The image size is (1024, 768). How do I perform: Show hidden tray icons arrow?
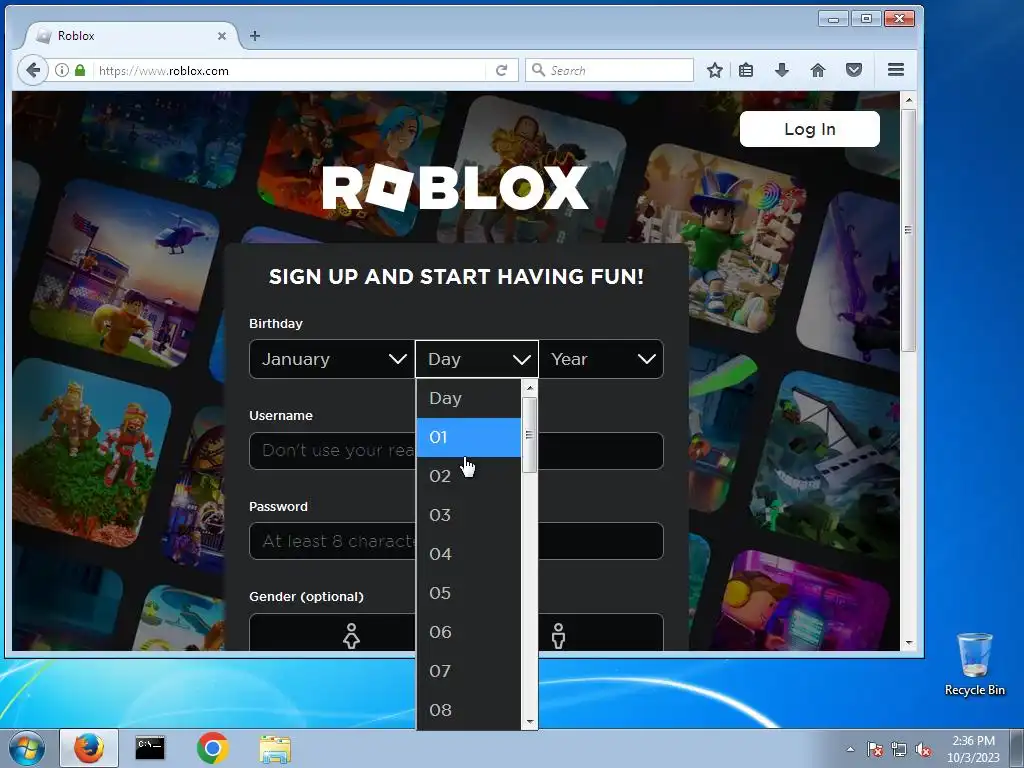[x=850, y=749]
